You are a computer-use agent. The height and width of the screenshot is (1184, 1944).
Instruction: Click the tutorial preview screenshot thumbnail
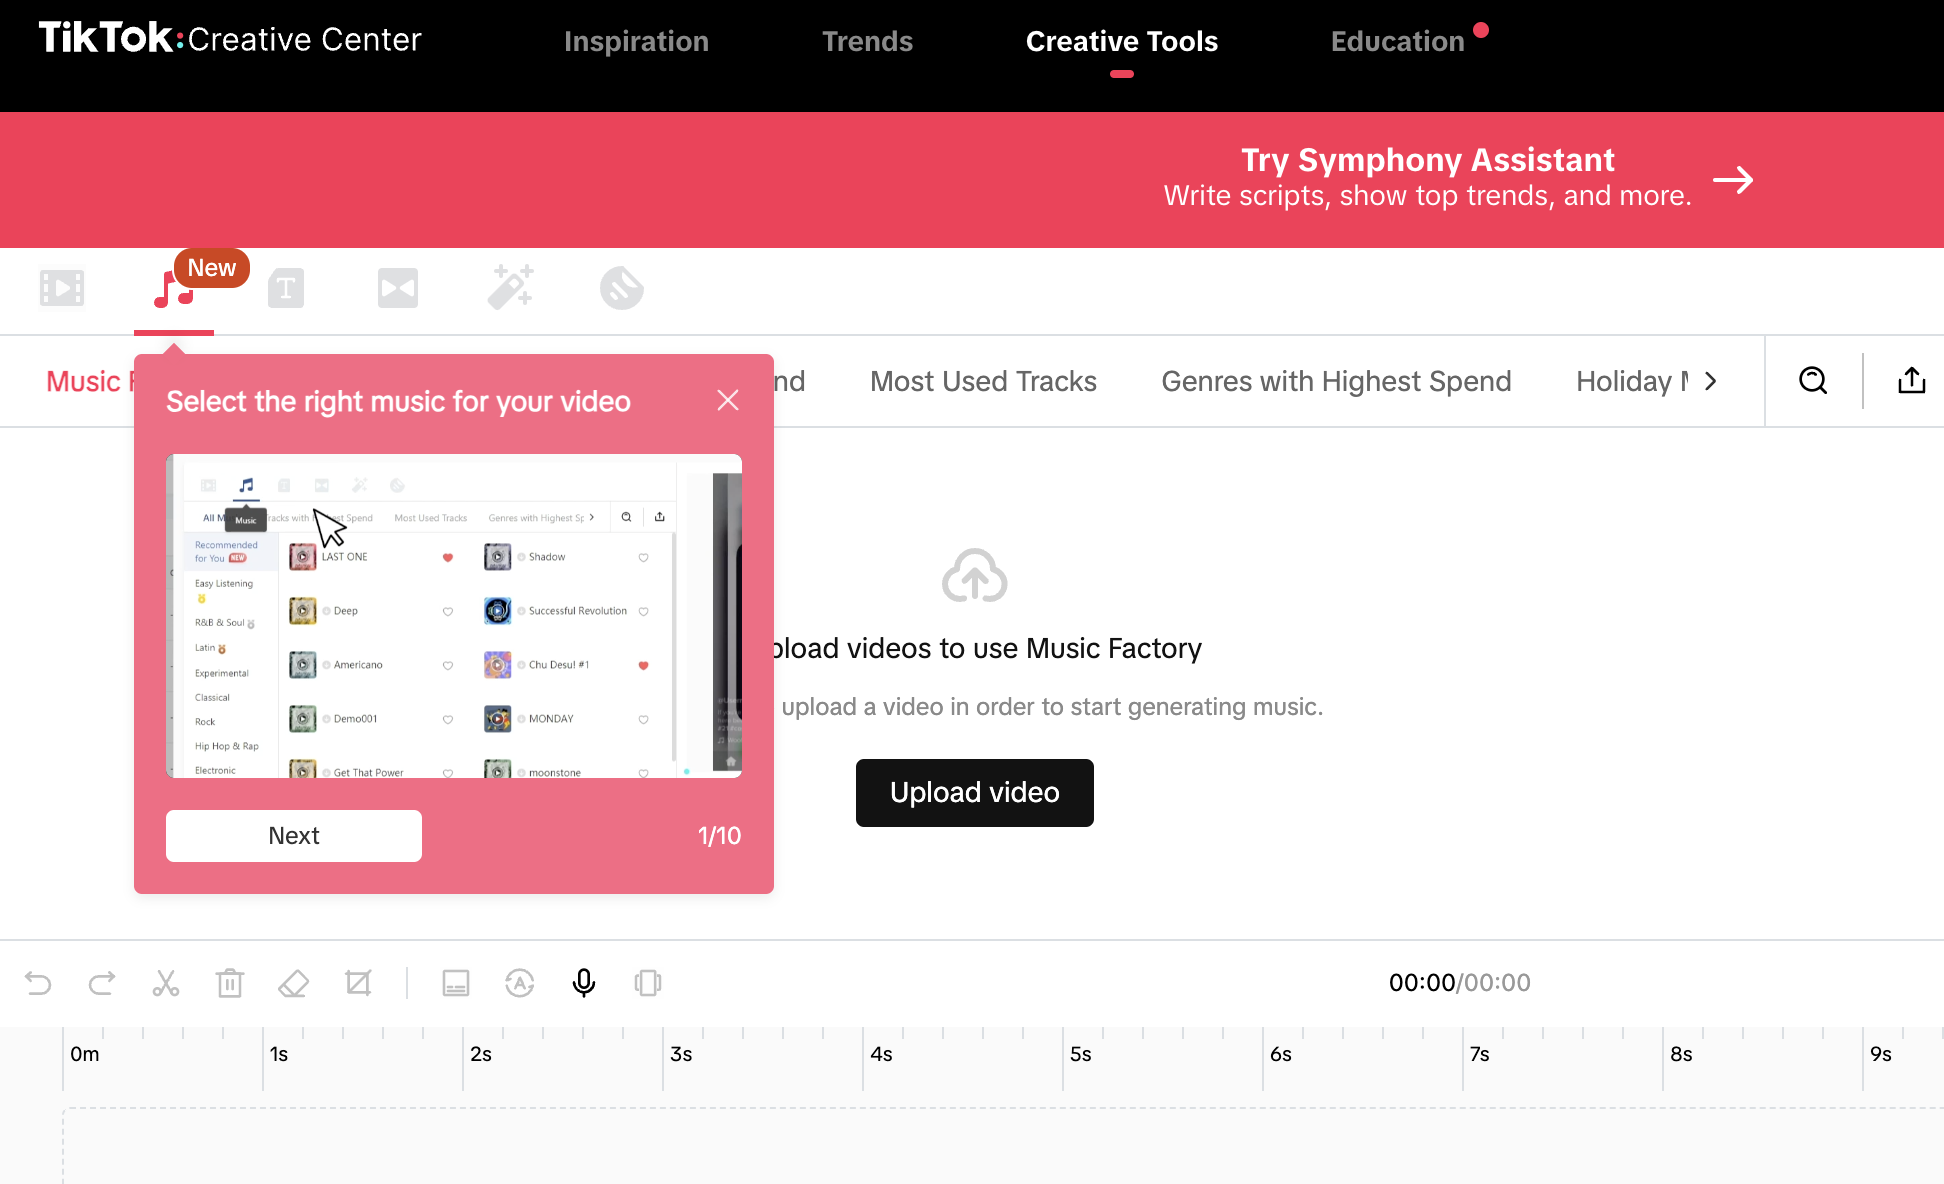(x=454, y=616)
